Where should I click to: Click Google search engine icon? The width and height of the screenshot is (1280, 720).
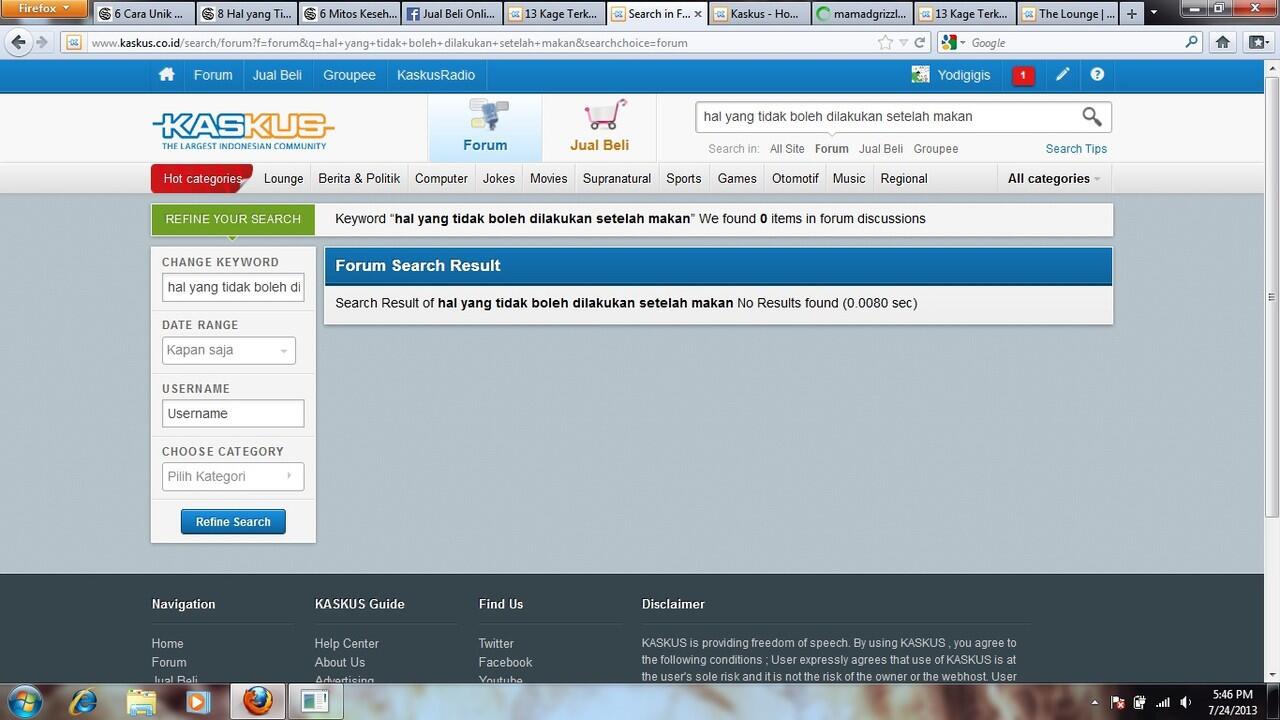949,42
